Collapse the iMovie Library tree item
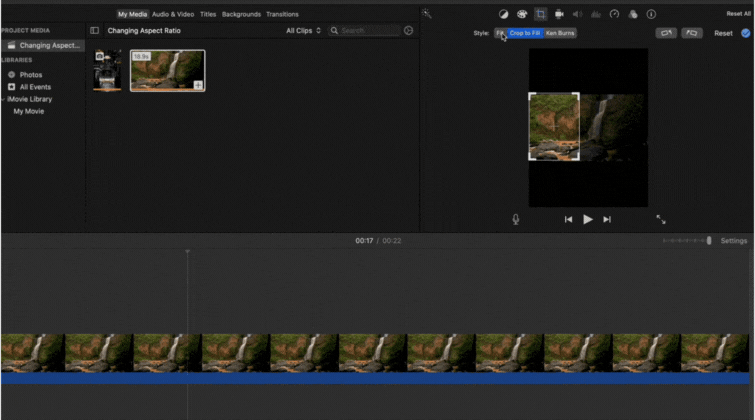 click(3, 99)
